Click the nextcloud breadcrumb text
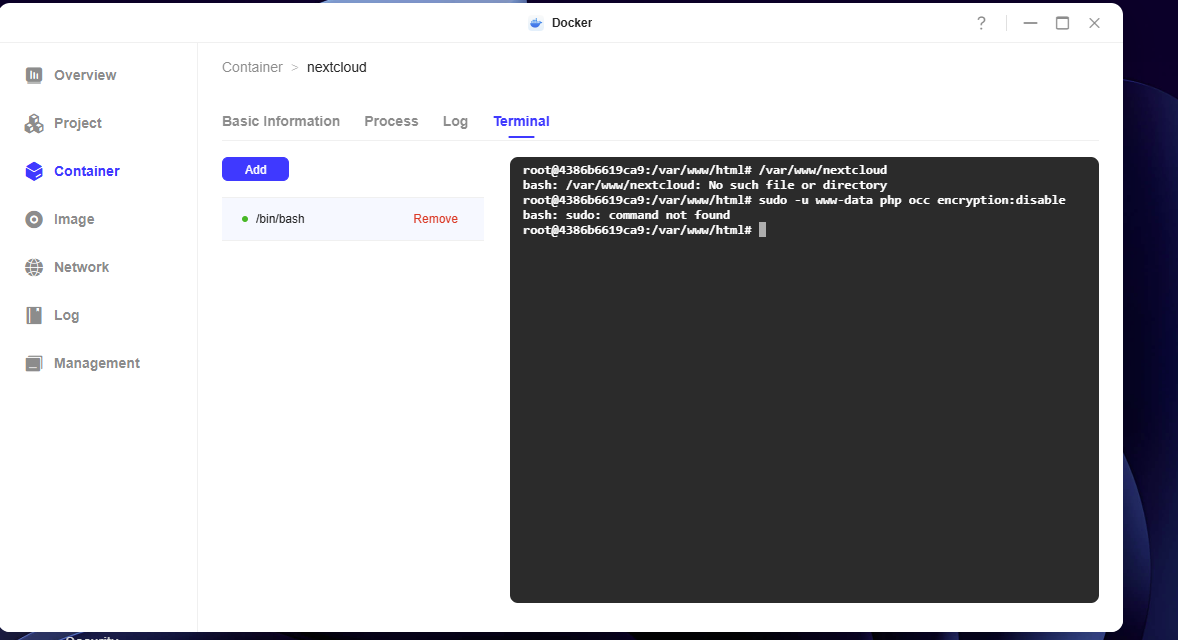Screen dimensions: 1178x640 [337, 68]
